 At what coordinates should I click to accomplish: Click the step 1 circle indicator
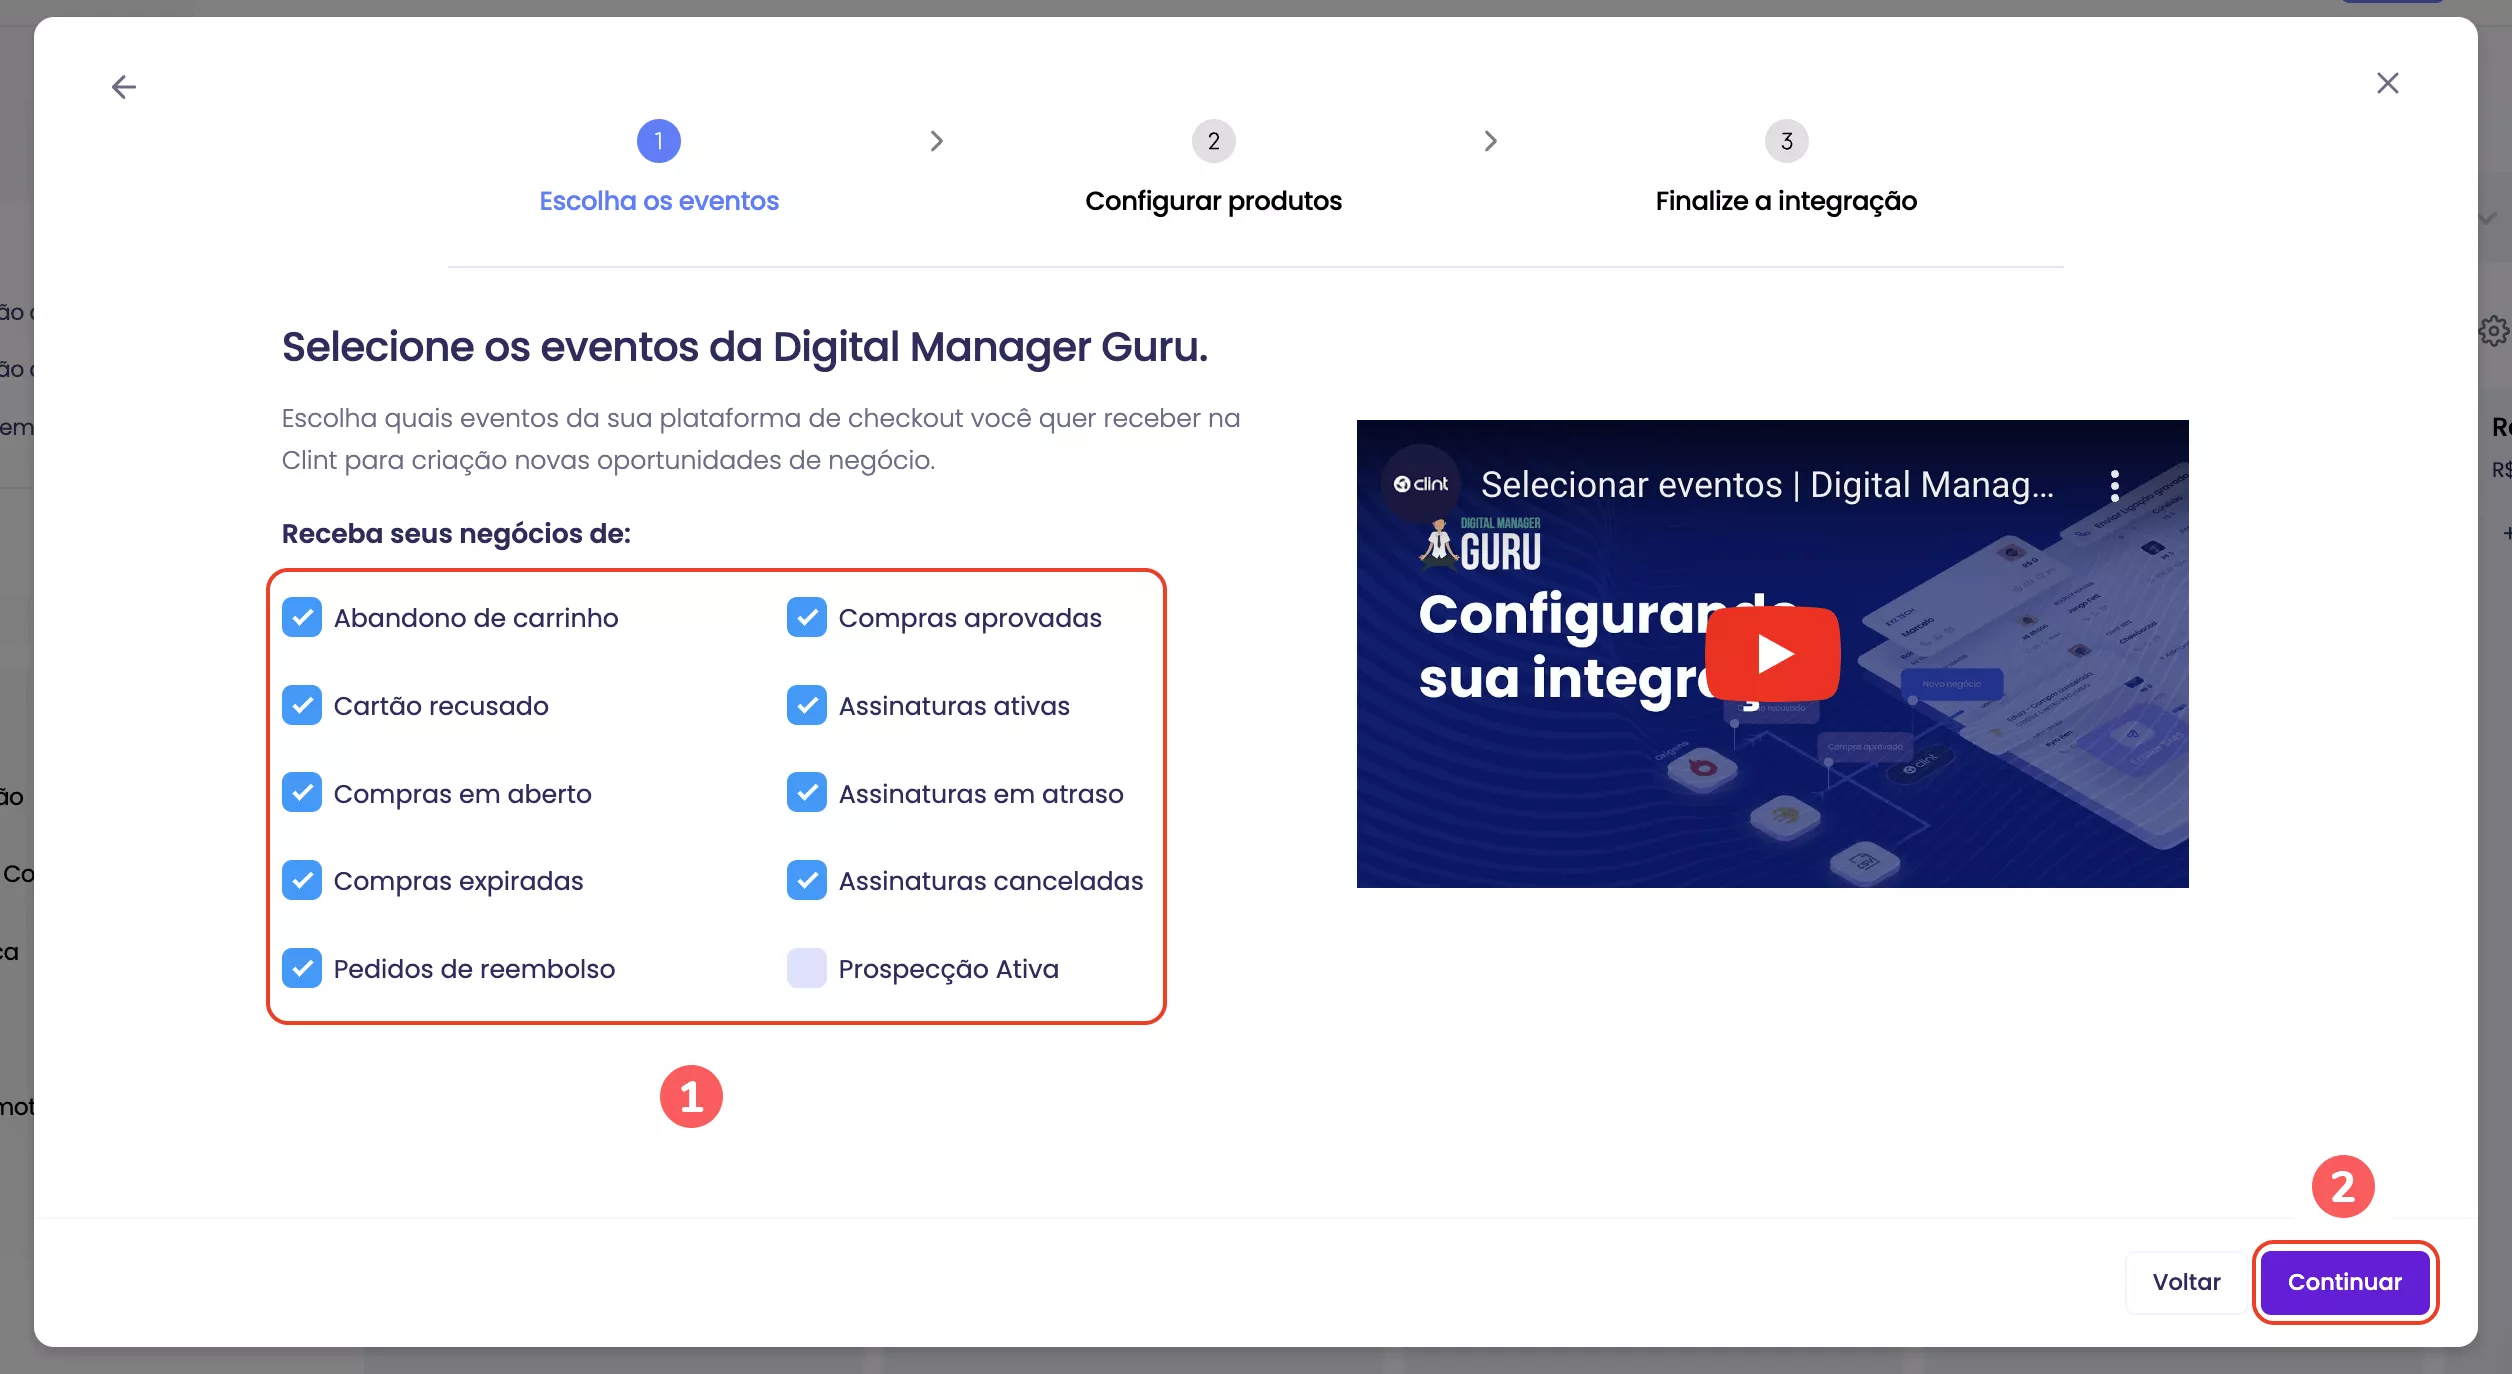coord(658,141)
